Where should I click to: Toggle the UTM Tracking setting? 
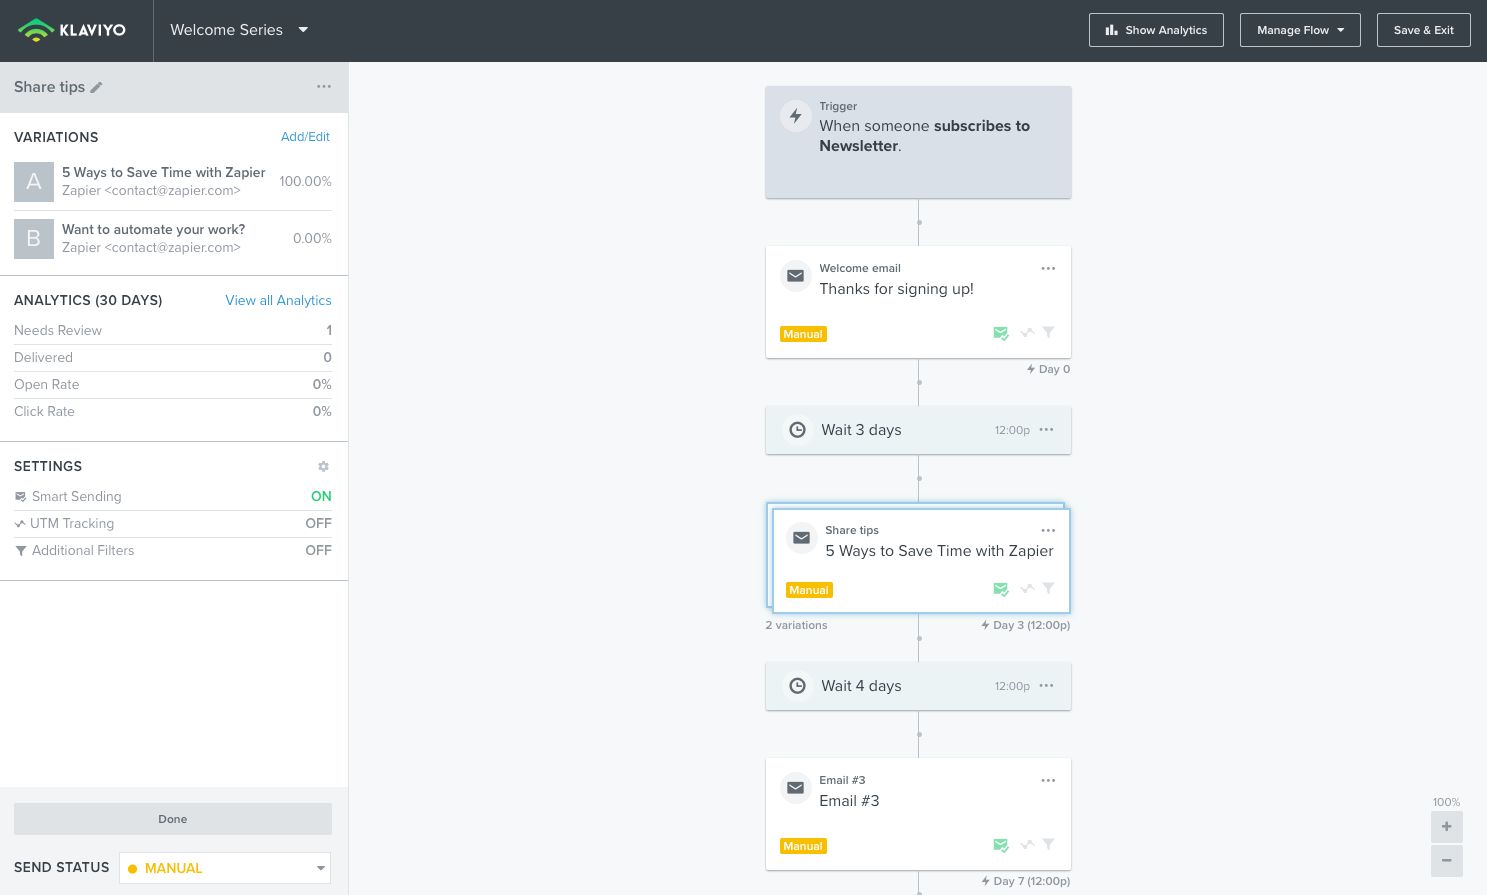[318, 524]
